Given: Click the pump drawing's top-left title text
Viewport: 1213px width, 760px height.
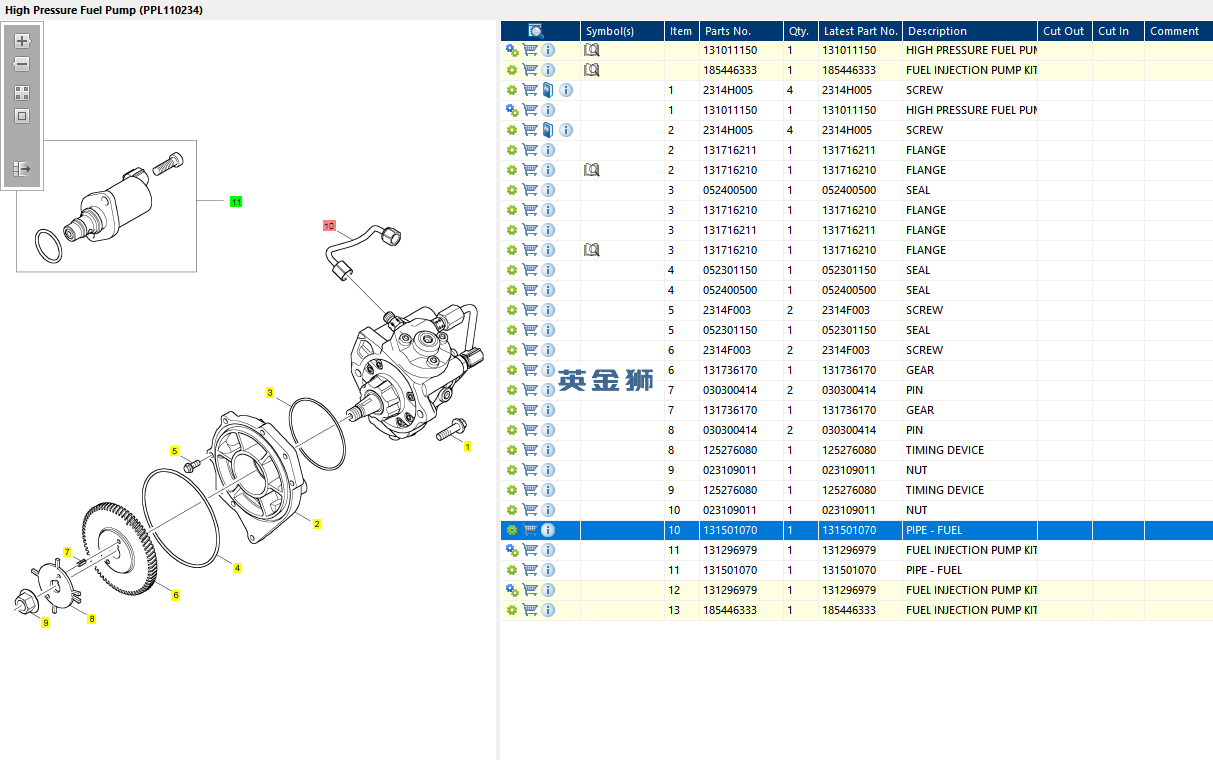Looking at the screenshot, I should click(104, 9).
